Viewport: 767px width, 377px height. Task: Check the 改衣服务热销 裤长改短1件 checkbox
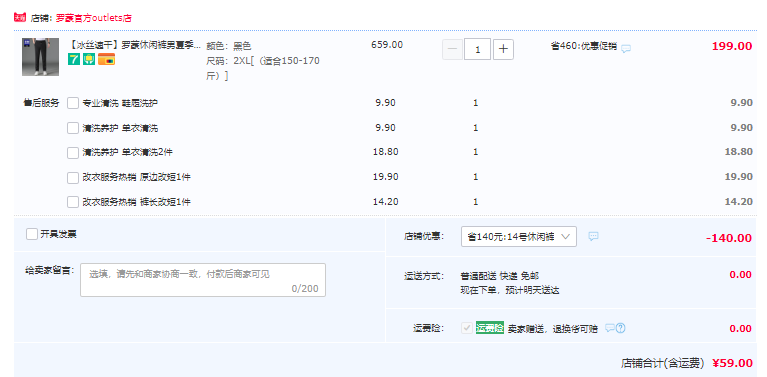pyautogui.click(x=73, y=201)
